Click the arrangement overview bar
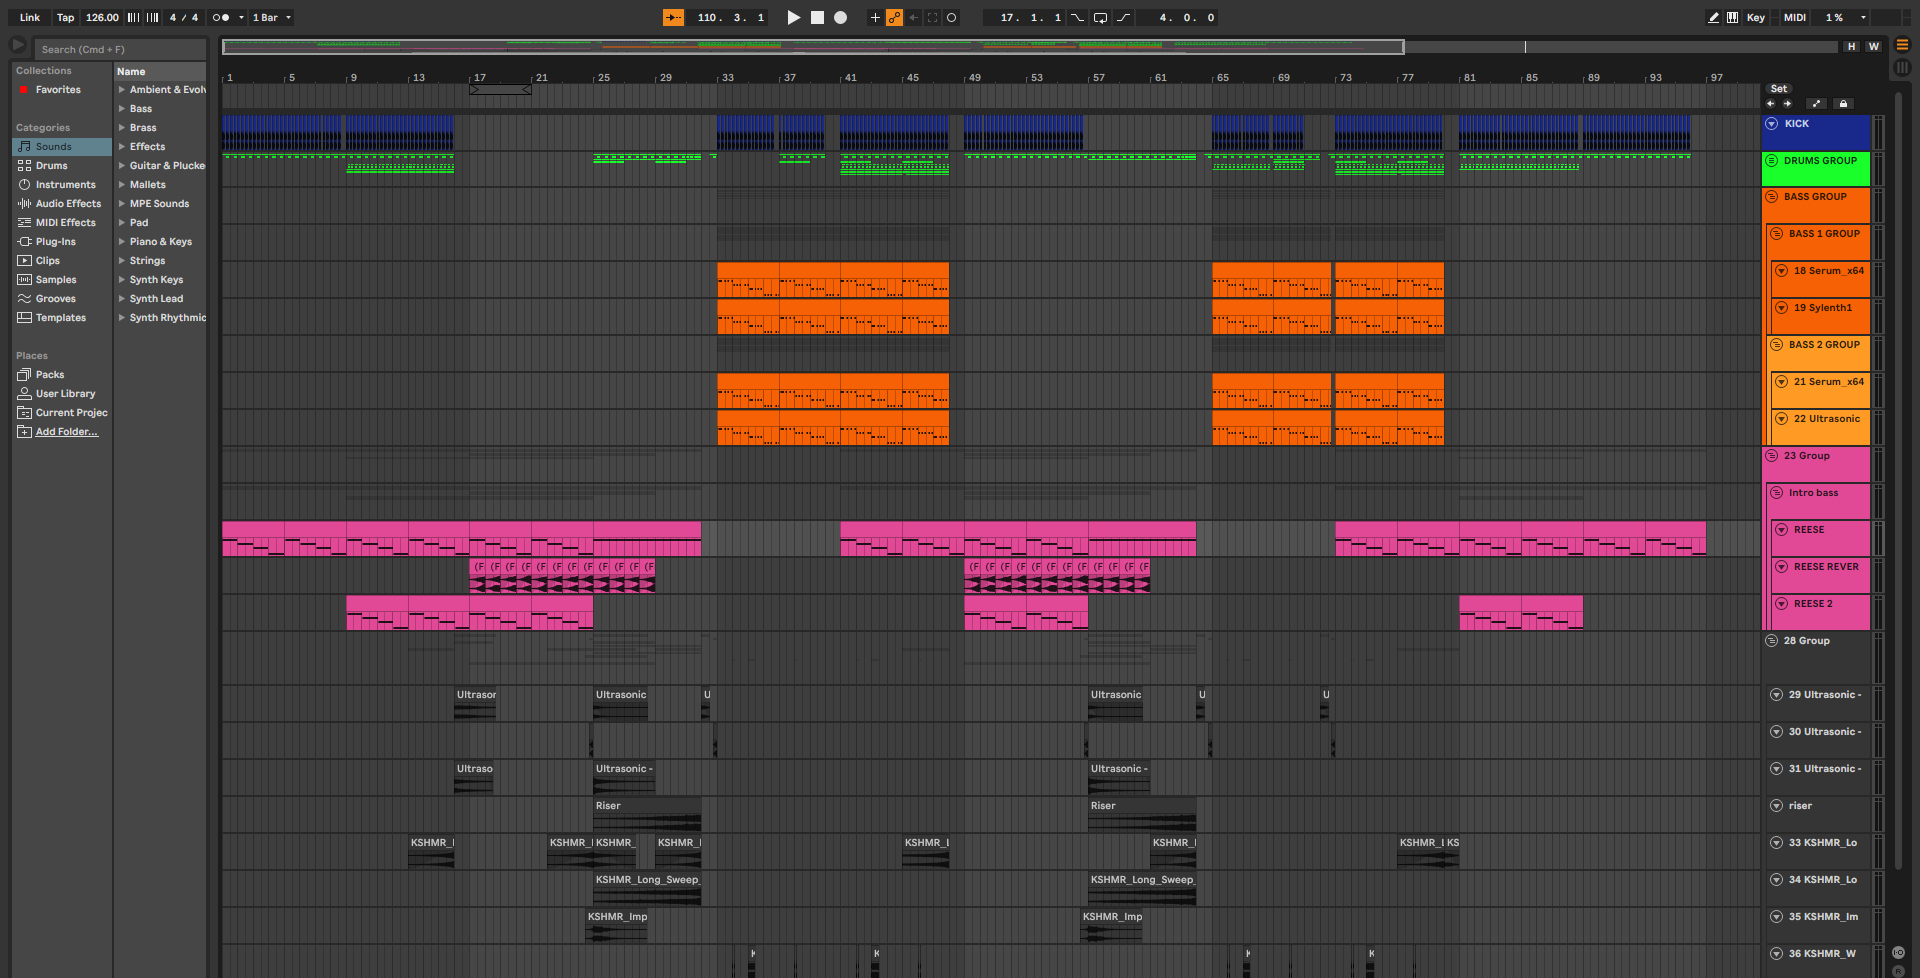This screenshot has height=978, width=1920. pos(1030,46)
